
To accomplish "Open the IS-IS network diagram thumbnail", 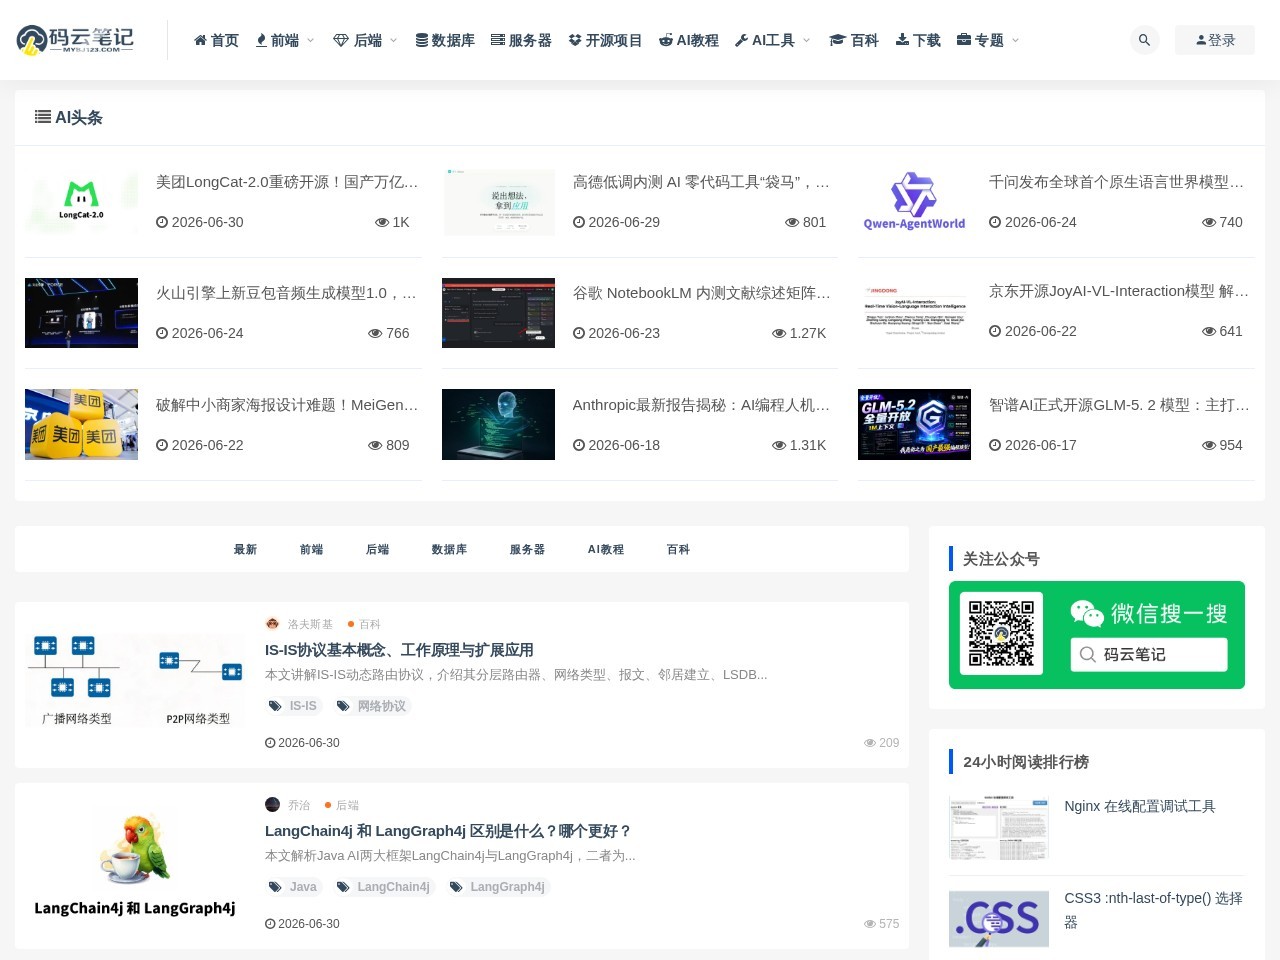I will point(135,680).
